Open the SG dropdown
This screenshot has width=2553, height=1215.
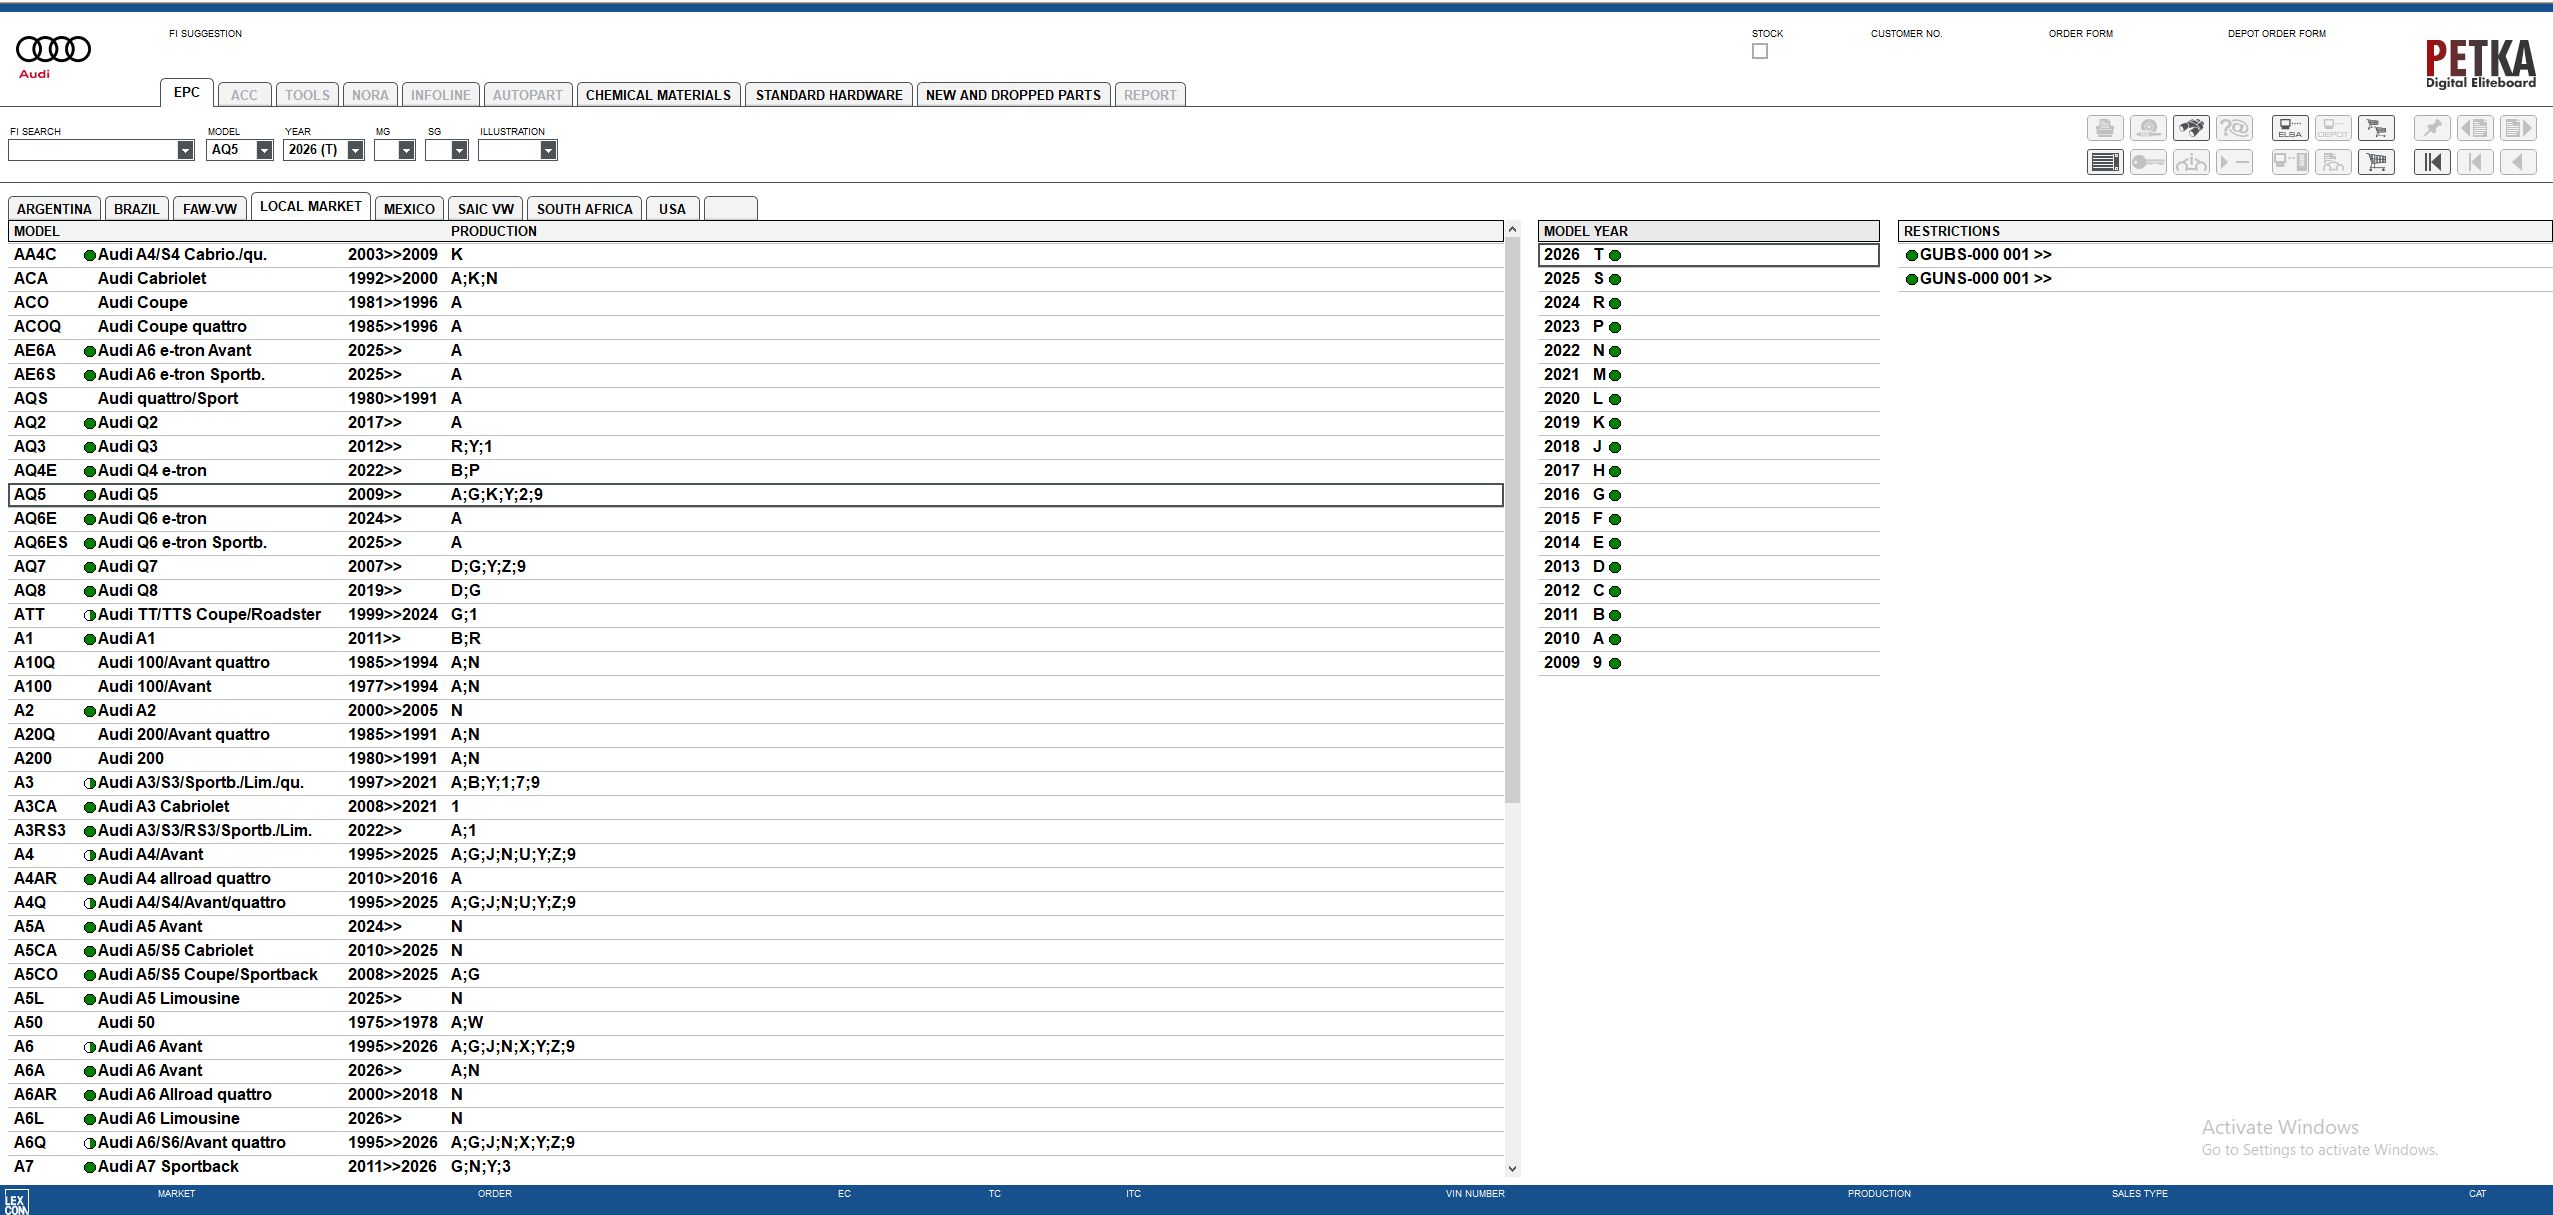click(x=459, y=150)
